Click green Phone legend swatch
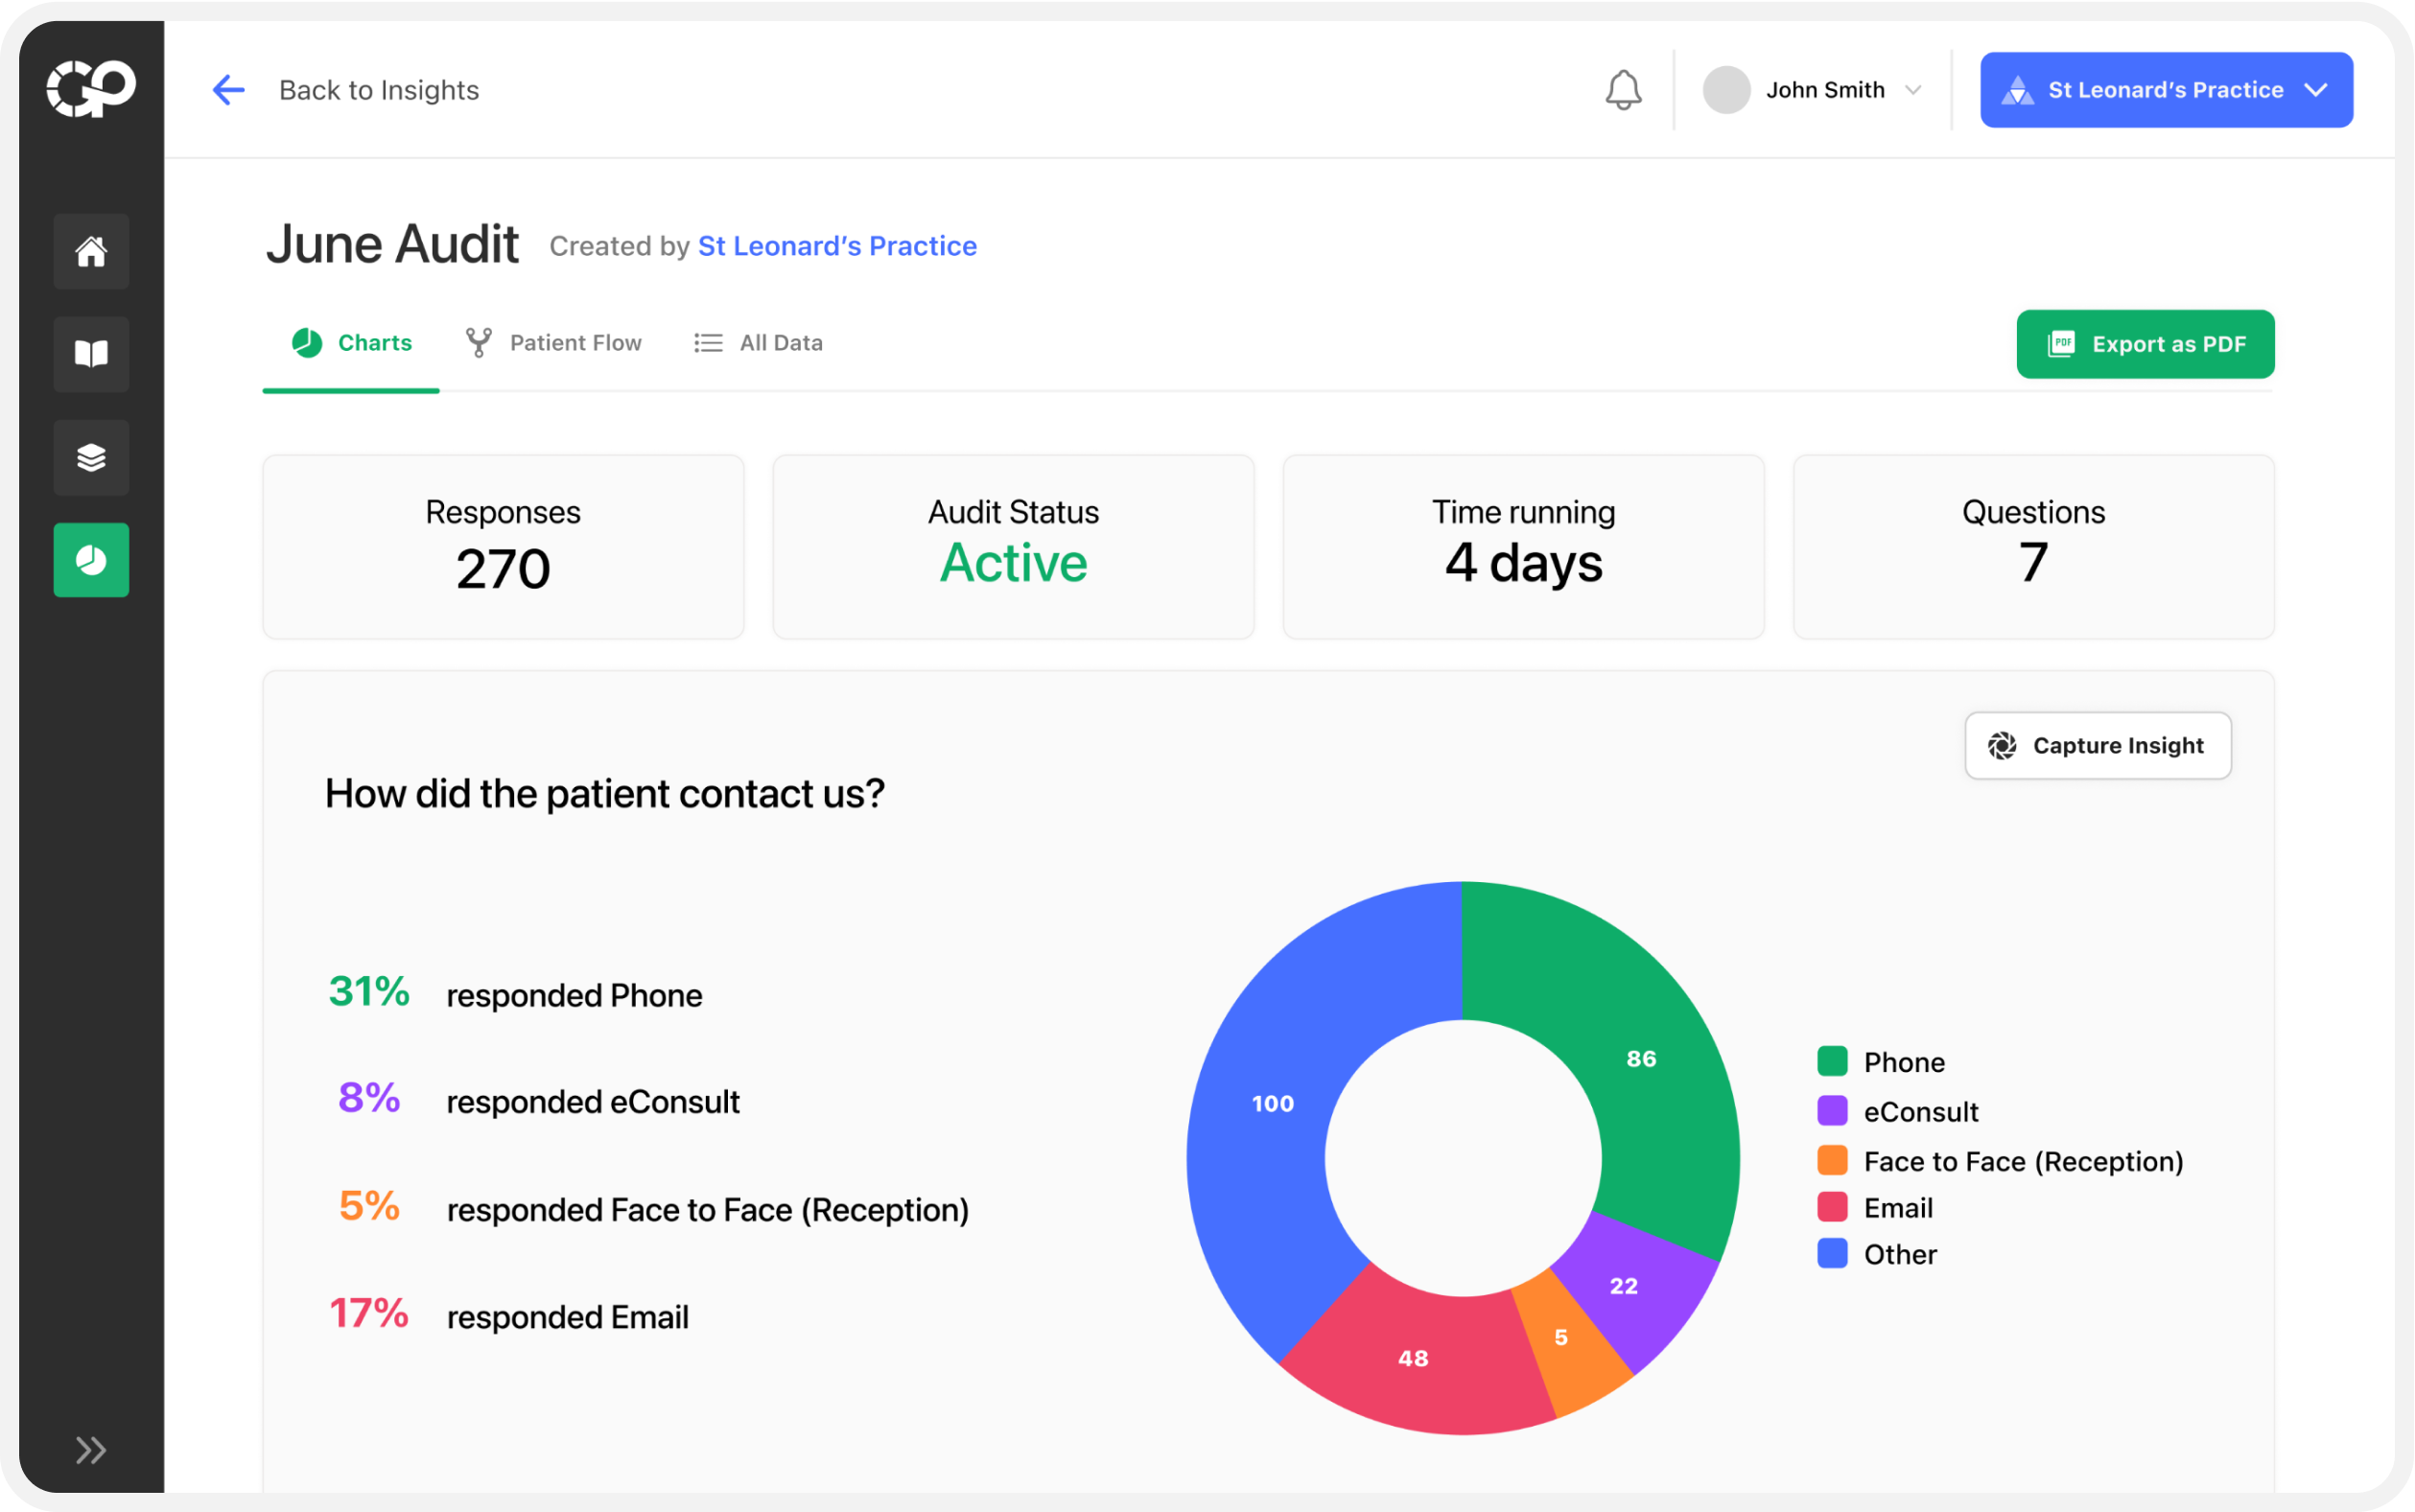Screen dimensions: 2415x1512 click(x=1832, y=1061)
